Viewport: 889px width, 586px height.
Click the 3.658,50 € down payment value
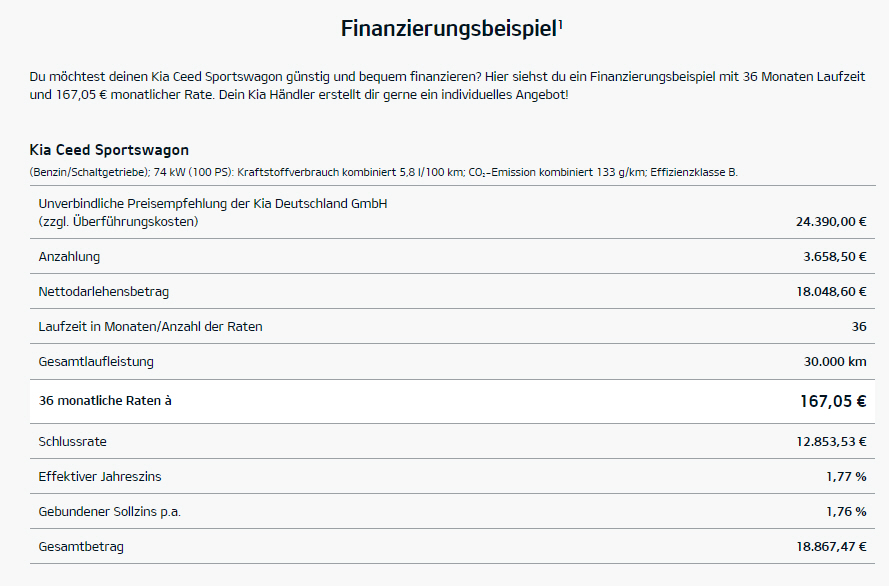pos(835,257)
